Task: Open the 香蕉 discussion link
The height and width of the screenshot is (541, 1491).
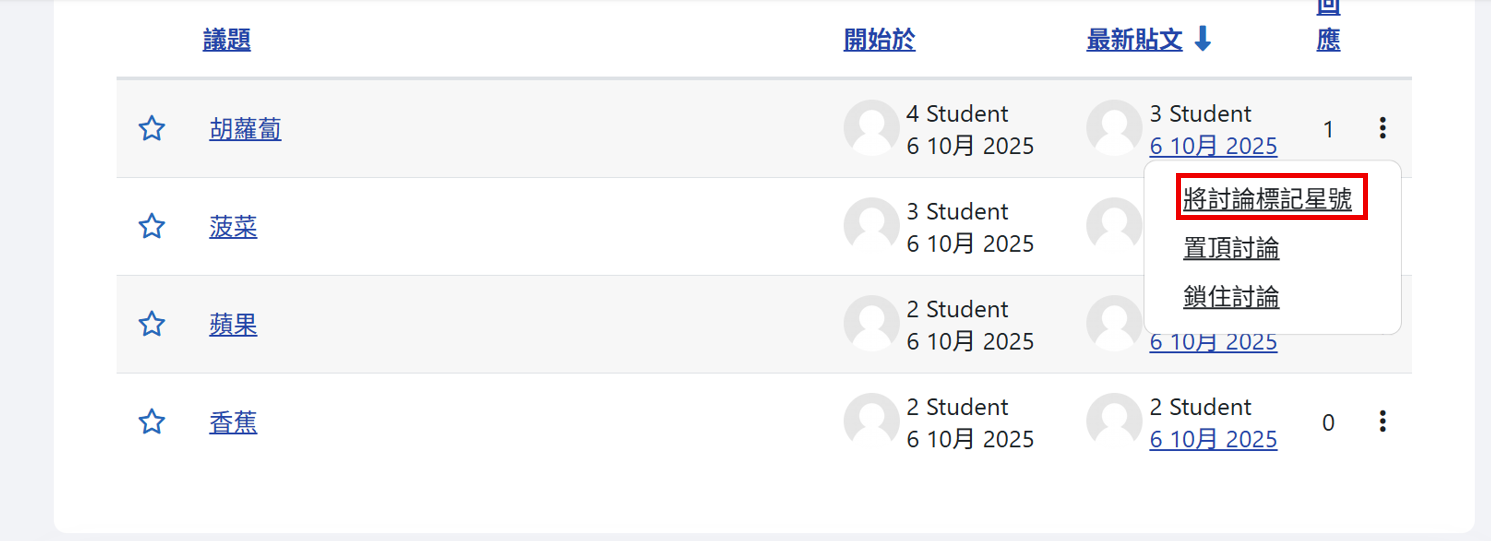Action: point(233,423)
